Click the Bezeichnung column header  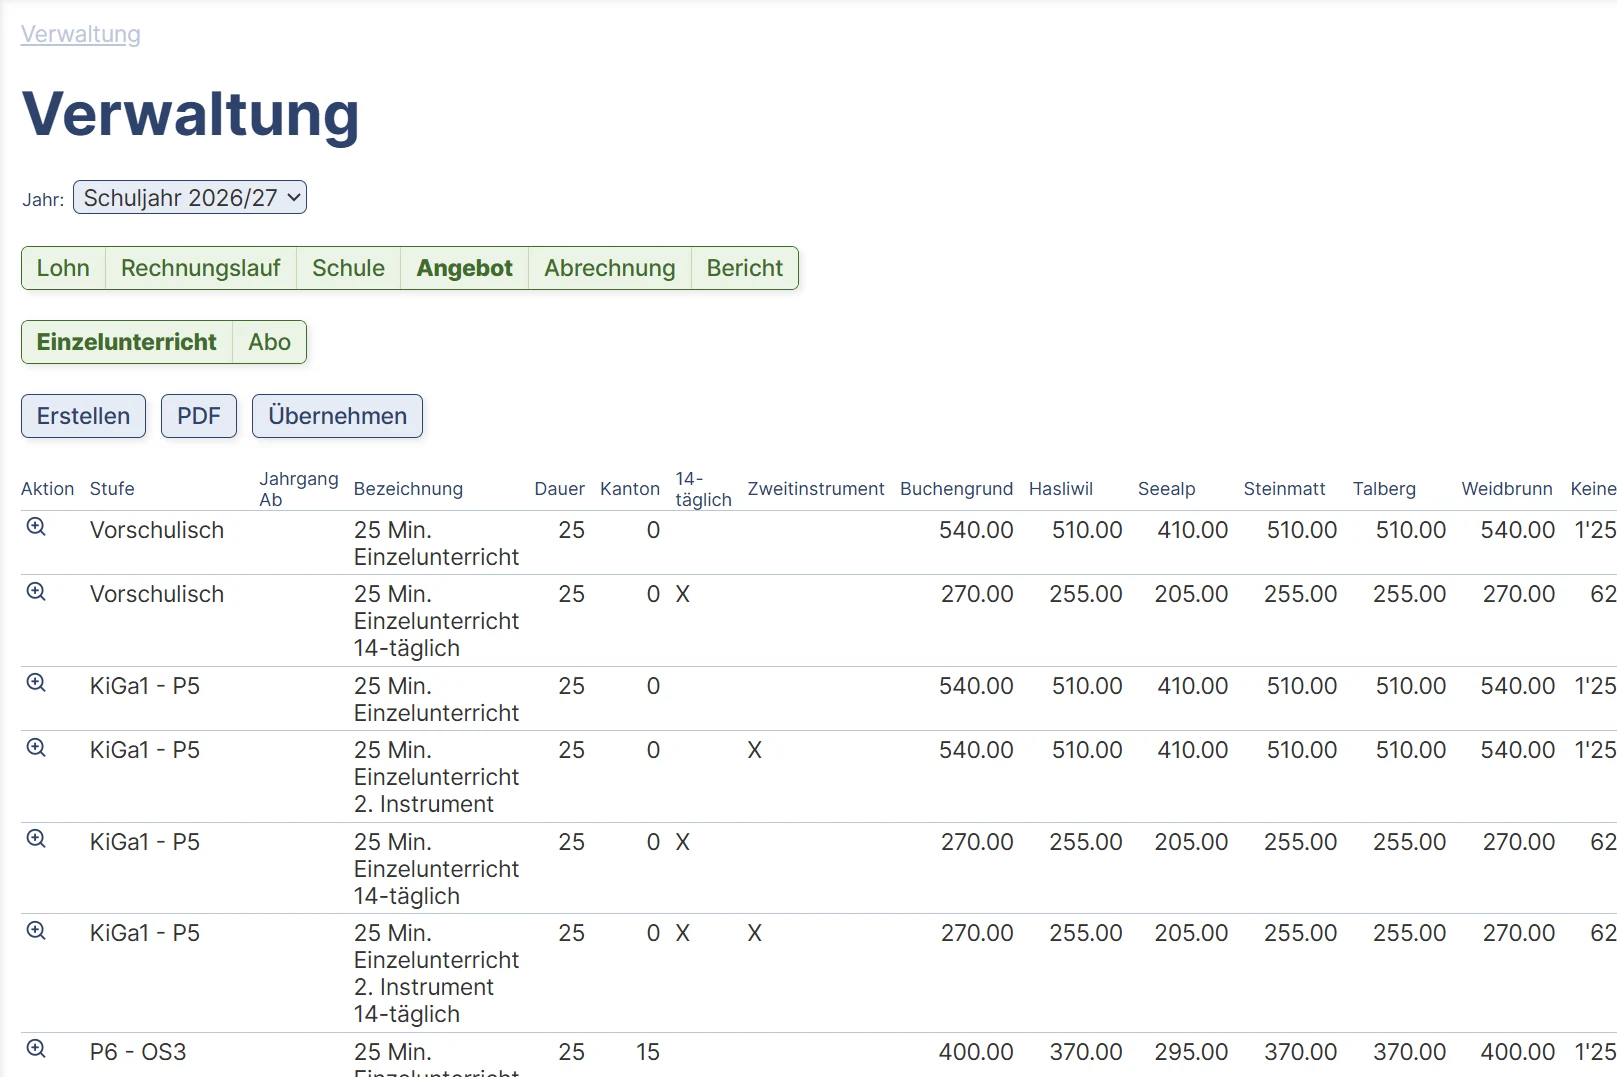point(408,489)
